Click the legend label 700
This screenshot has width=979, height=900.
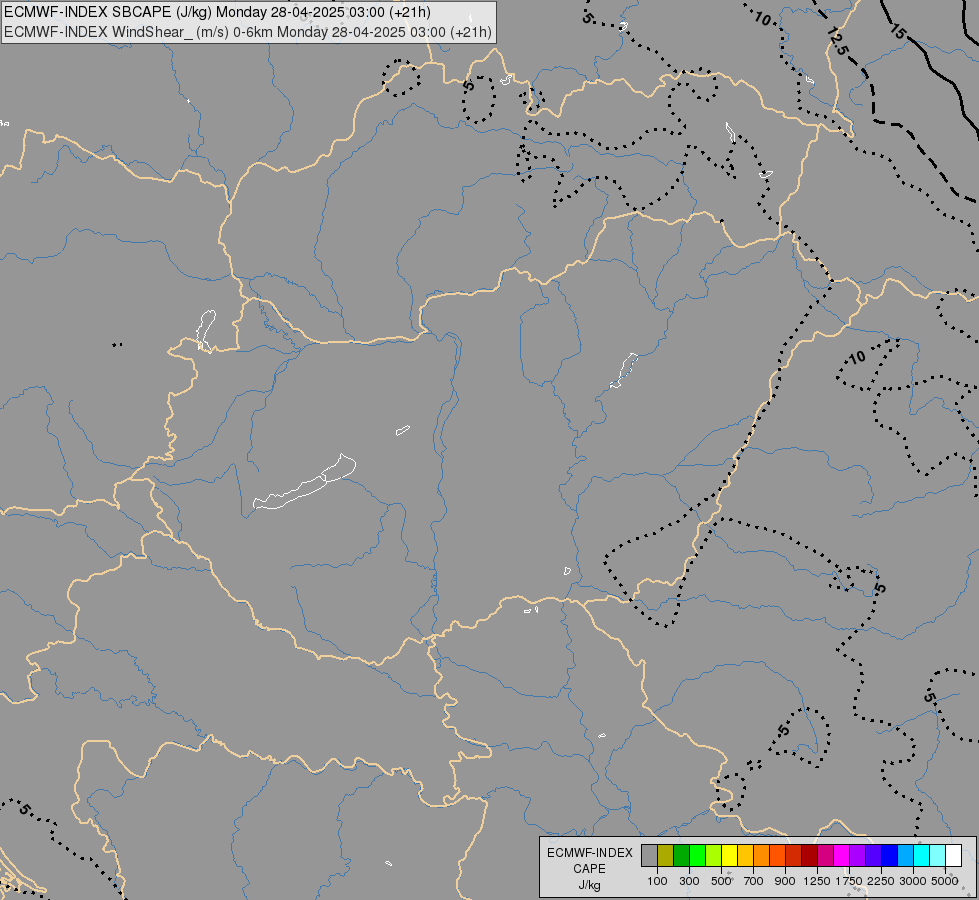click(754, 881)
